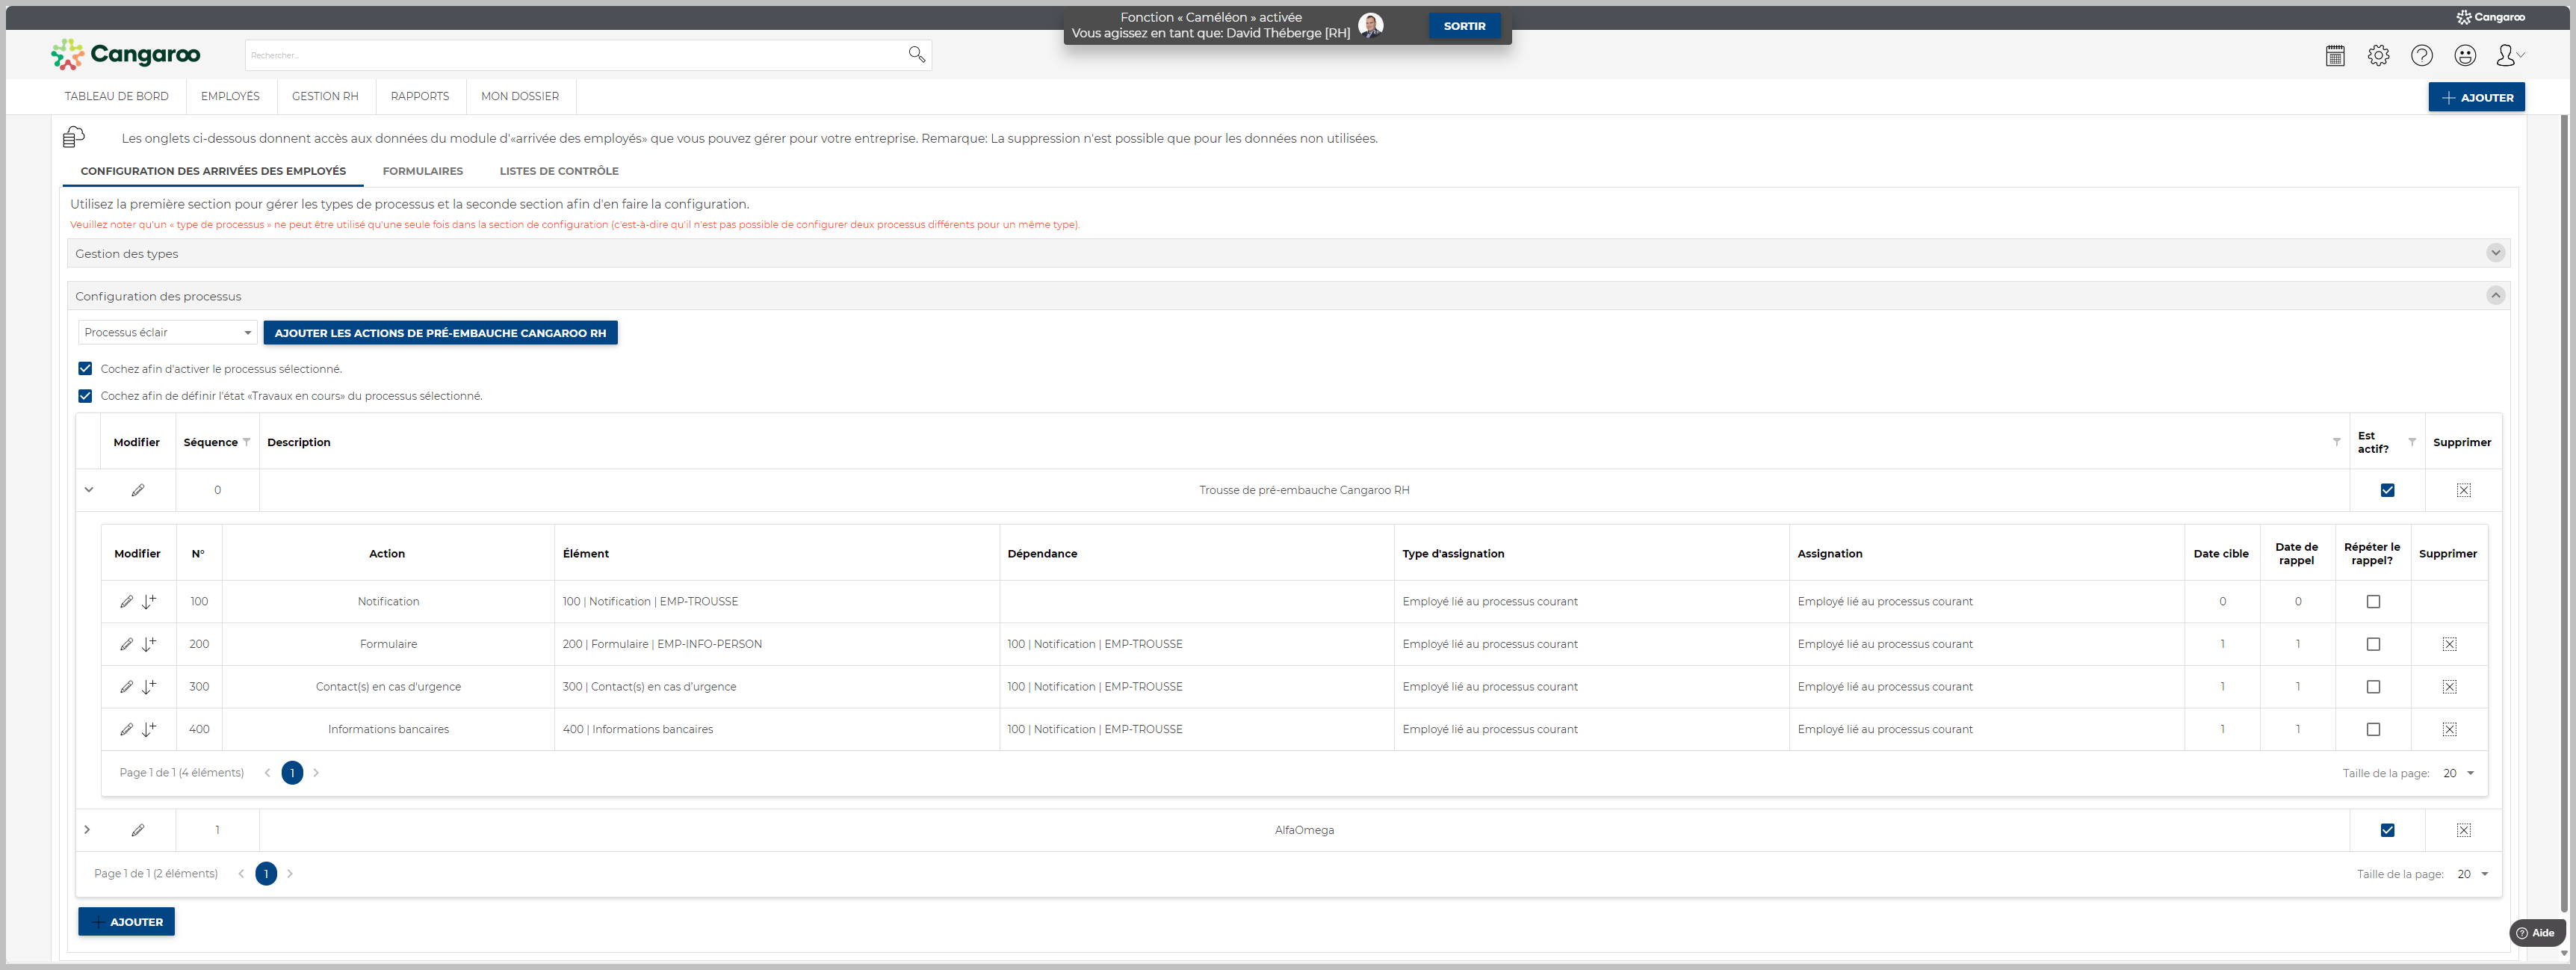
Task: Click the smiley feedback icon
Action: [2465, 56]
